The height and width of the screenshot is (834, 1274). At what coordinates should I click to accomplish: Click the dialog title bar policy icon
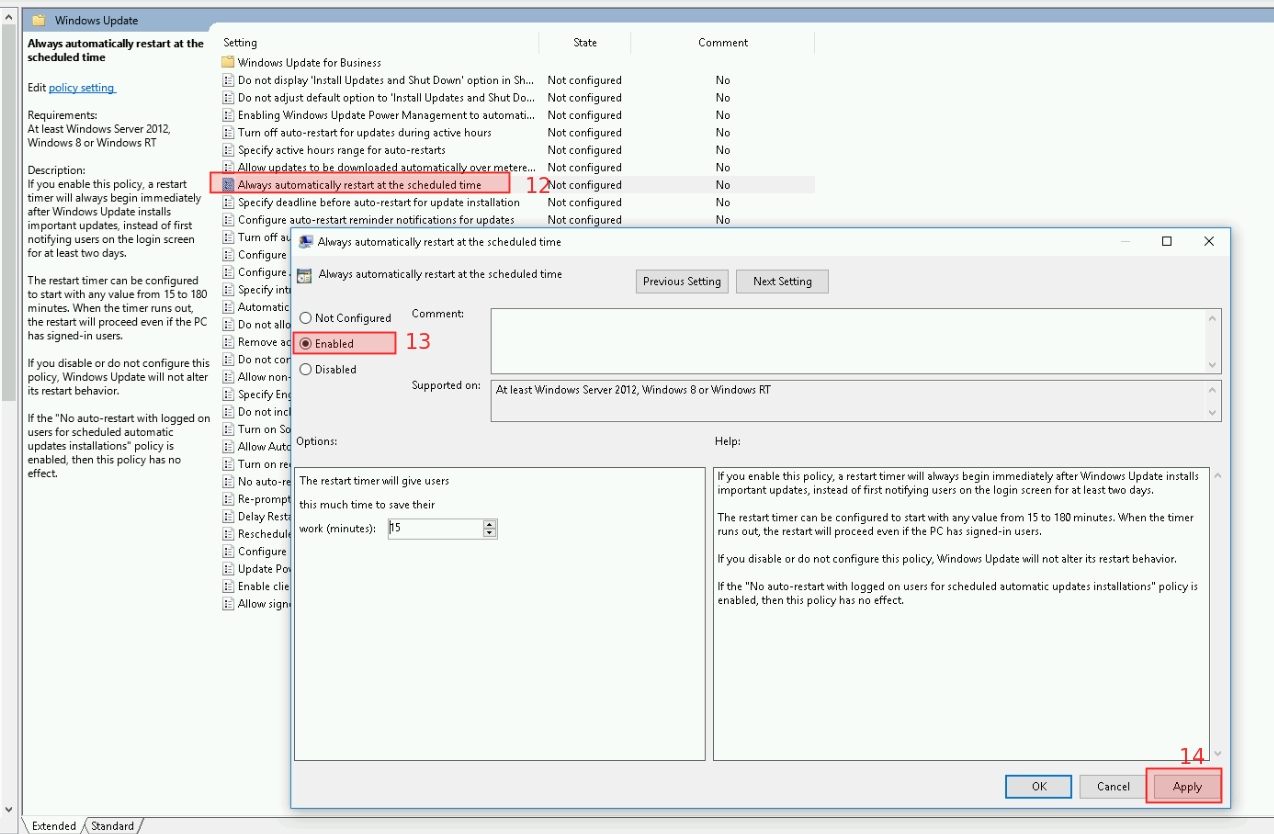tap(306, 242)
